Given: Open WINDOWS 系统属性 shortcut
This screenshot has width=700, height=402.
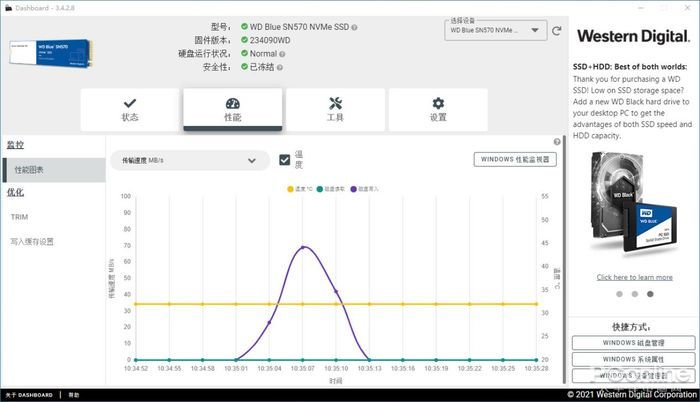Looking at the screenshot, I should (x=633, y=359).
